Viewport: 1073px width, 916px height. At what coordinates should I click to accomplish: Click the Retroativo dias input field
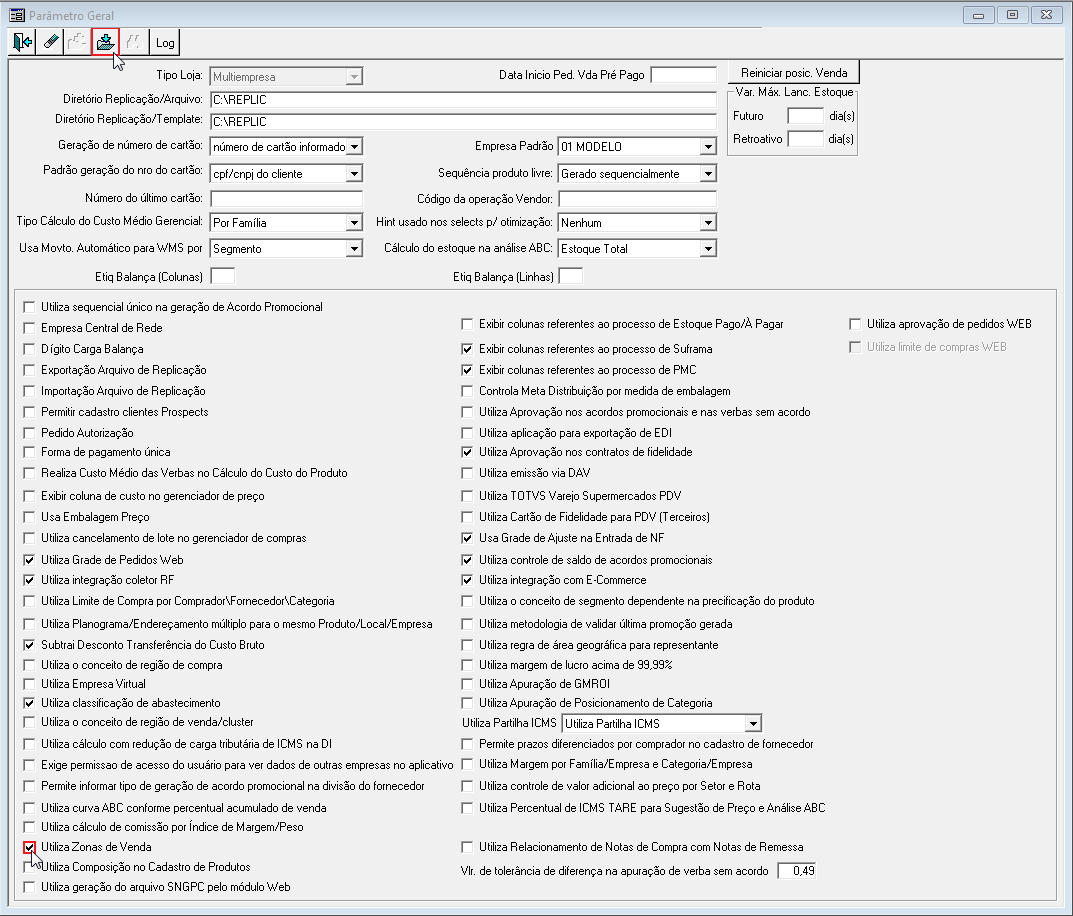click(x=805, y=139)
